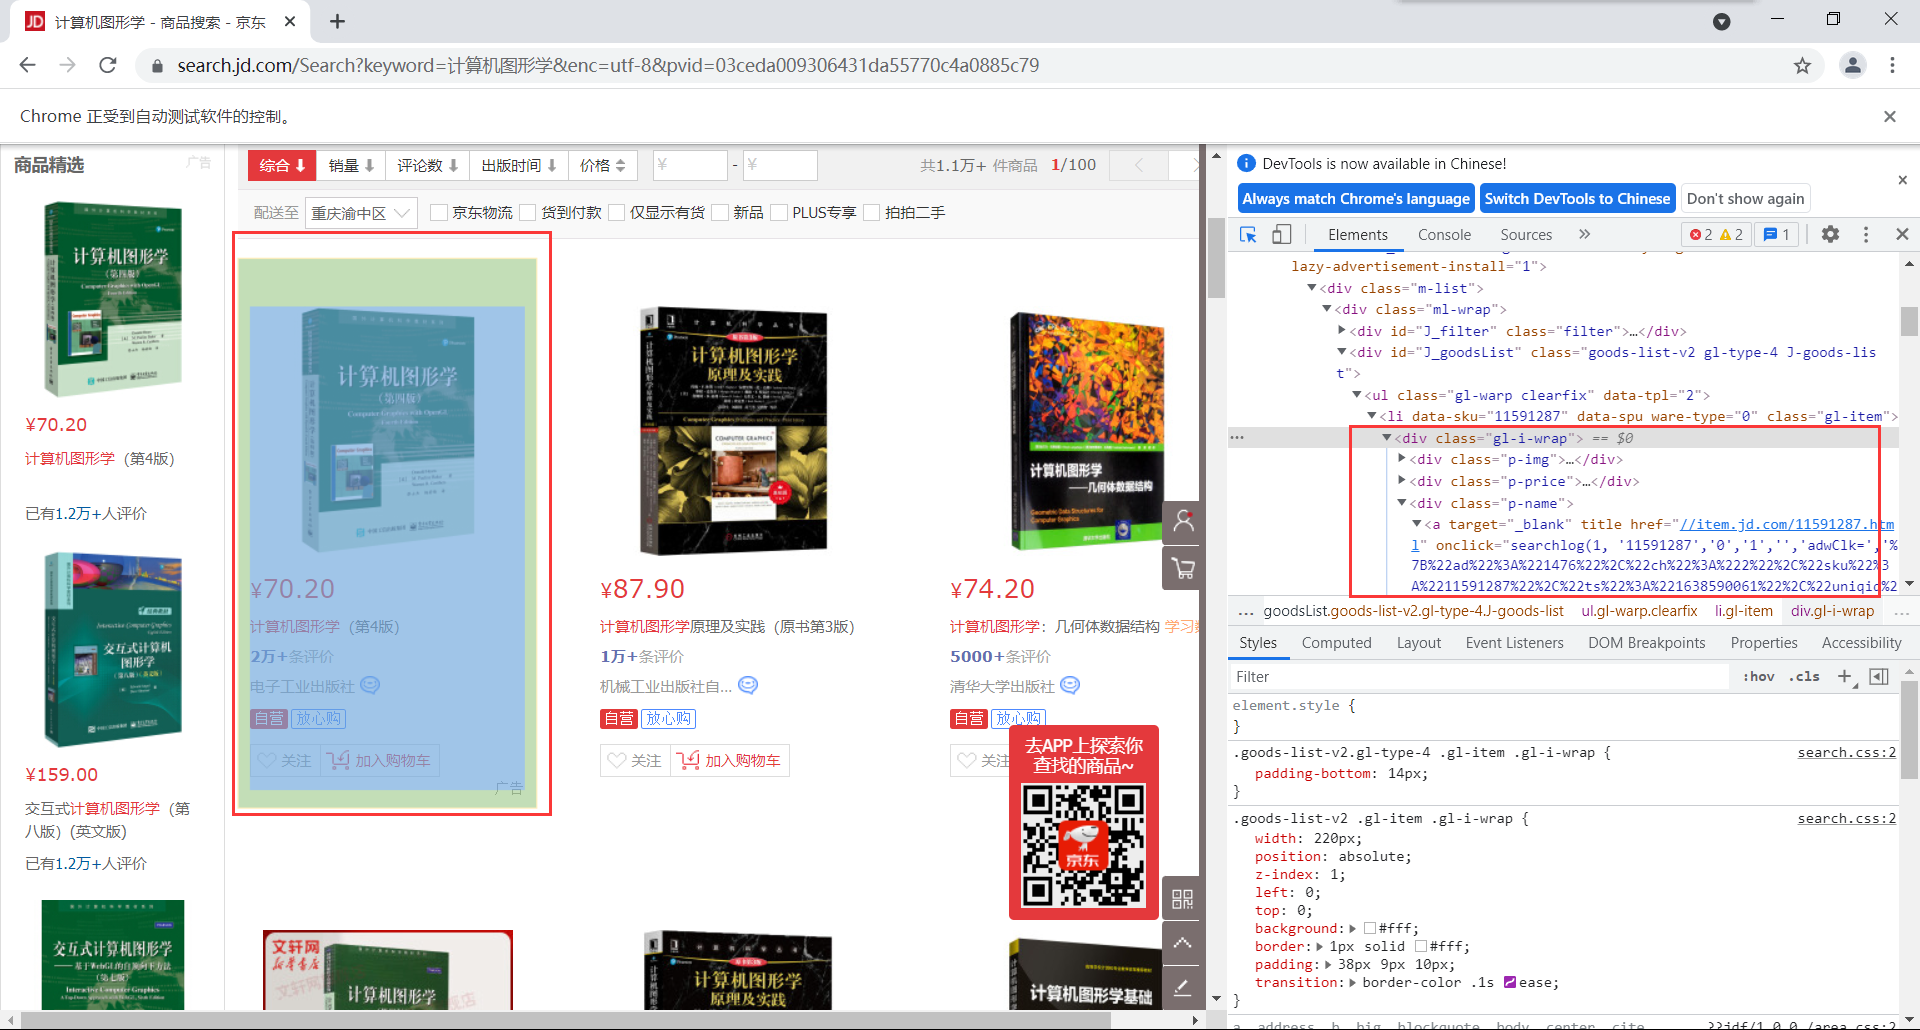Add 计算机图形学原理及实践 to cart via 加入购物车
Screen dimensions: 1920x1030
[x=730, y=761]
